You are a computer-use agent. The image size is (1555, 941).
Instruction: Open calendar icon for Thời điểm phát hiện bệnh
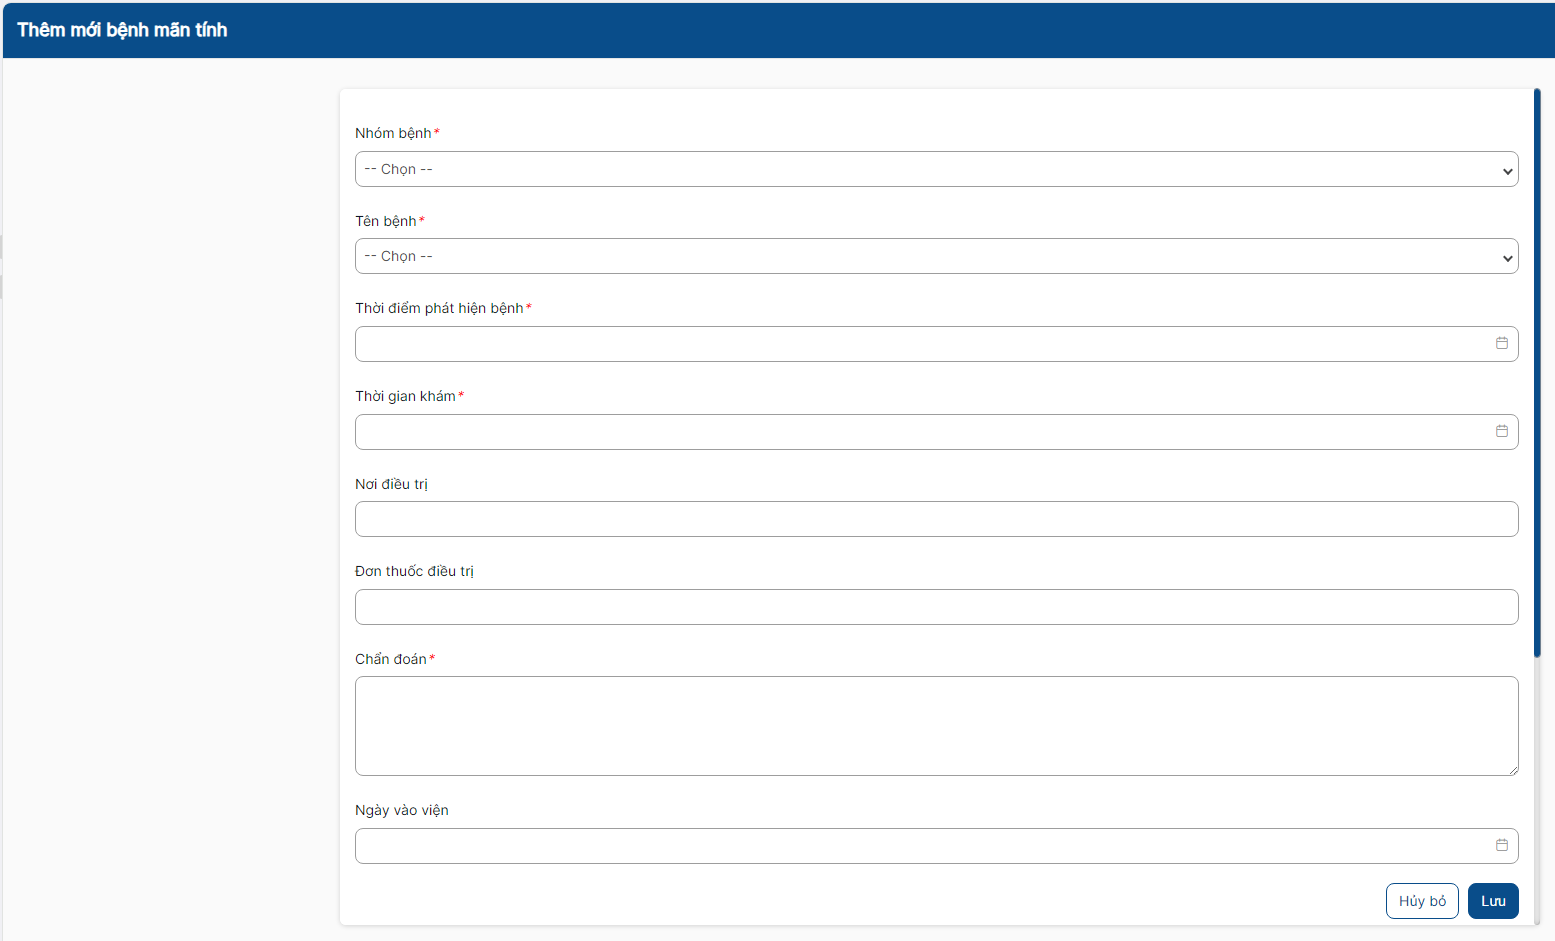click(x=1501, y=343)
